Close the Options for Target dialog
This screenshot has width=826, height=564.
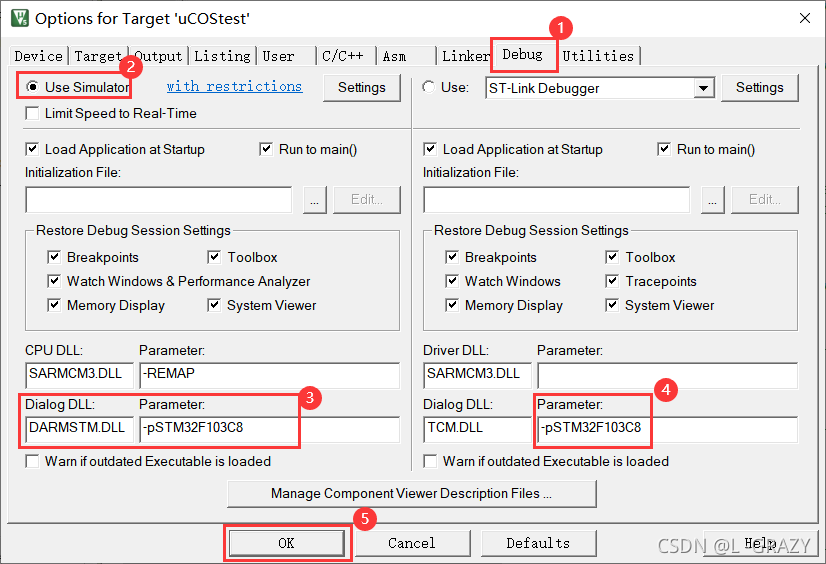point(804,18)
